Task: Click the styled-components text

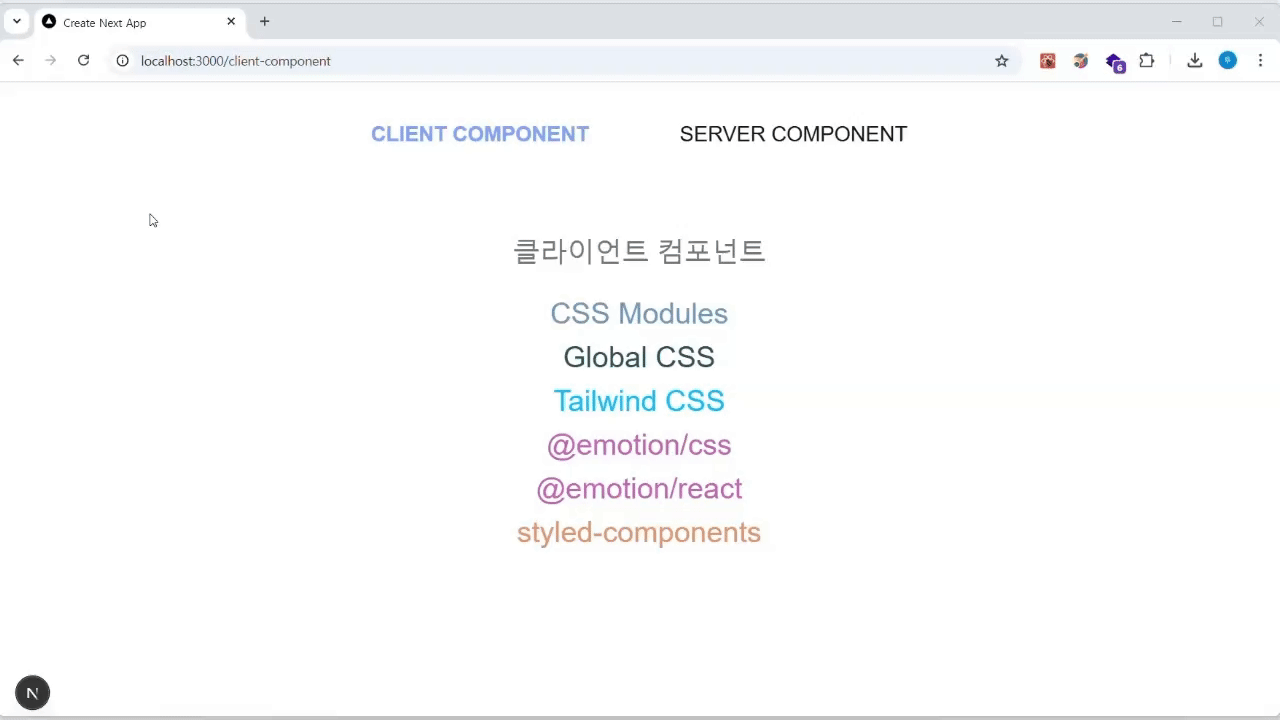Action: coord(639,533)
